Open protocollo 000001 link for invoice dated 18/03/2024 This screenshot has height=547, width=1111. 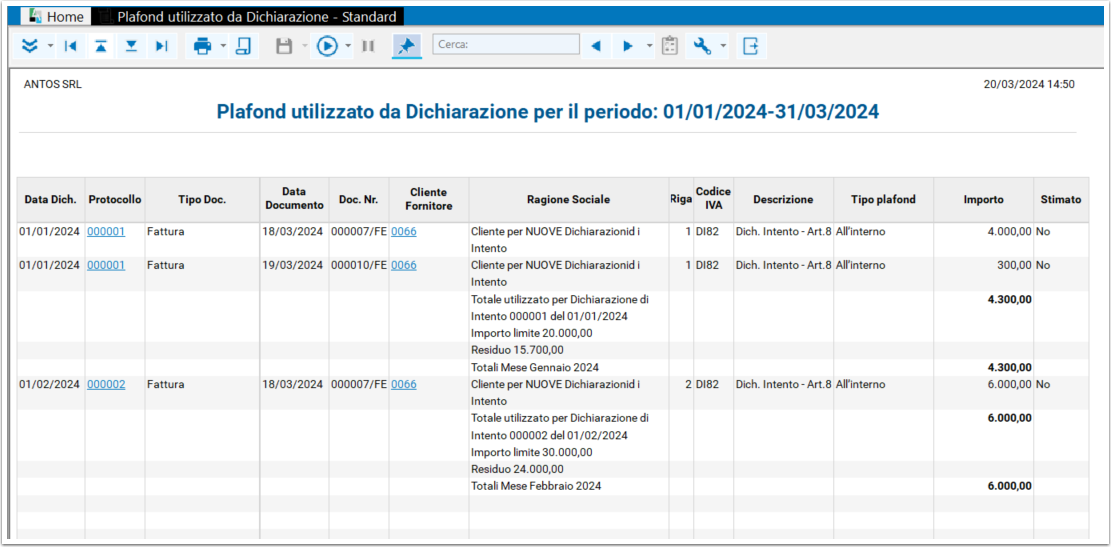pyautogui.click(x=106, y=231)
